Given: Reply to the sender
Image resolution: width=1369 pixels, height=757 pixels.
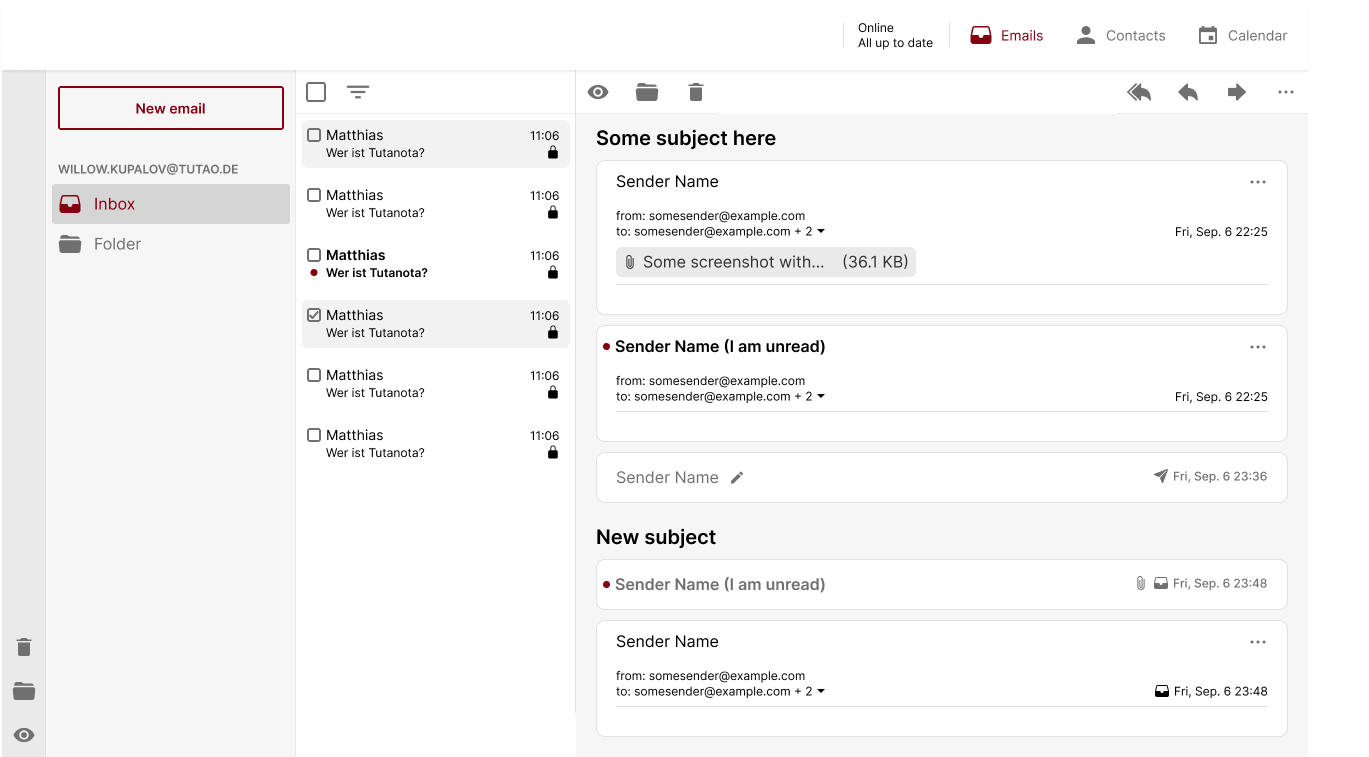Looking at the screenshot, I should click(x=1187, y=91).
